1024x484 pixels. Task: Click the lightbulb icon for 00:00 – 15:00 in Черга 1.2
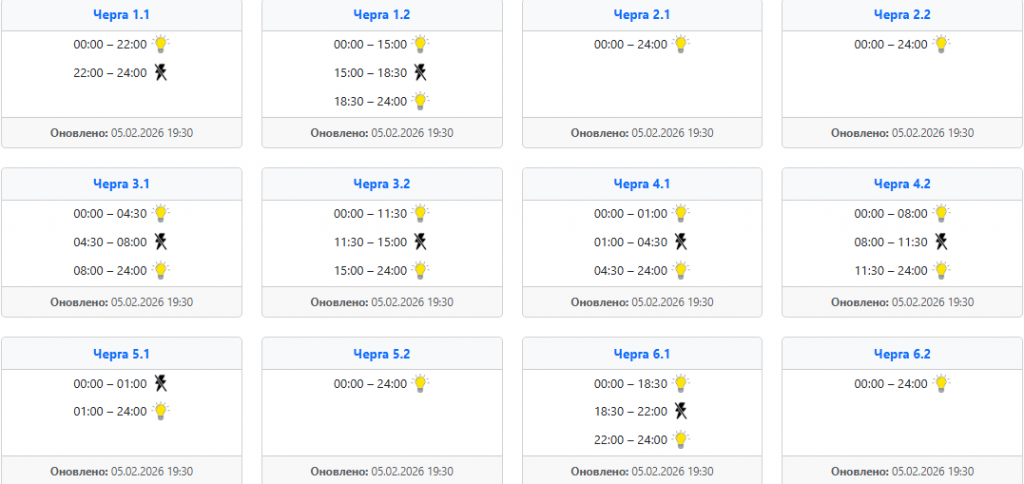tap(421, 44)
